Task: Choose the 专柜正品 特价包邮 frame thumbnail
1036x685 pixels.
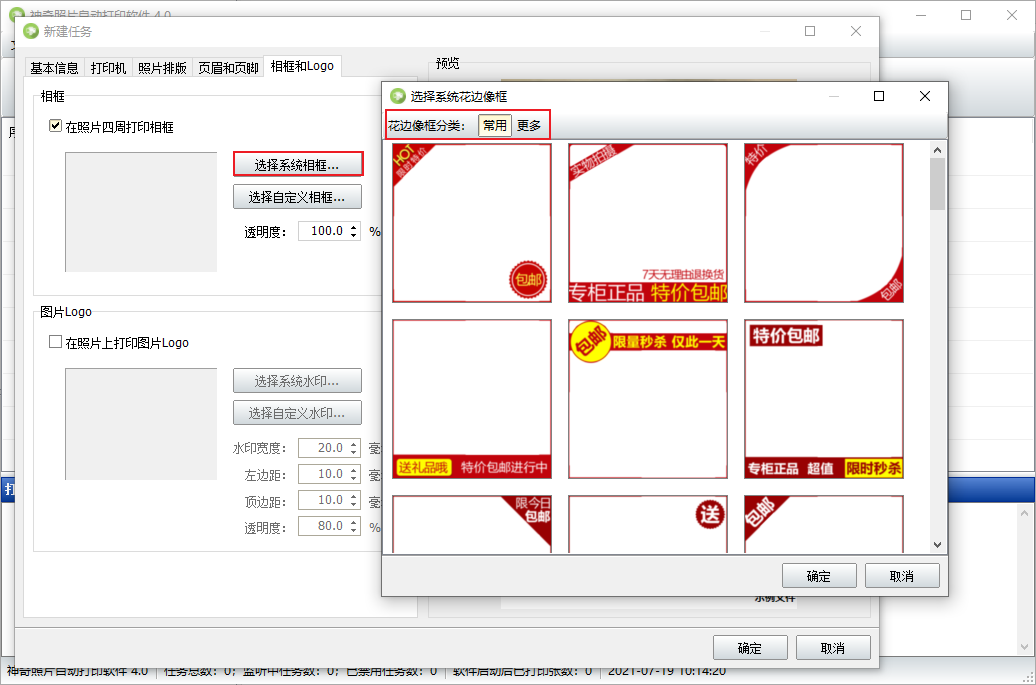Action: tap(648, 223)
